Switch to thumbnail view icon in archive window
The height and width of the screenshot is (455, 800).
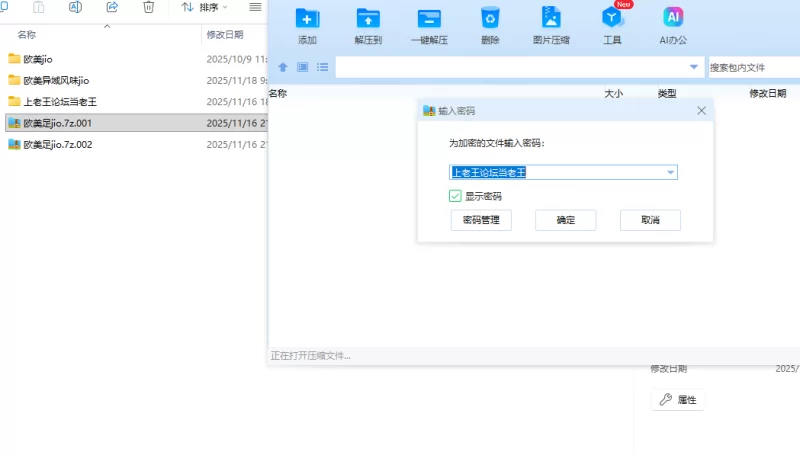point(303,67)
